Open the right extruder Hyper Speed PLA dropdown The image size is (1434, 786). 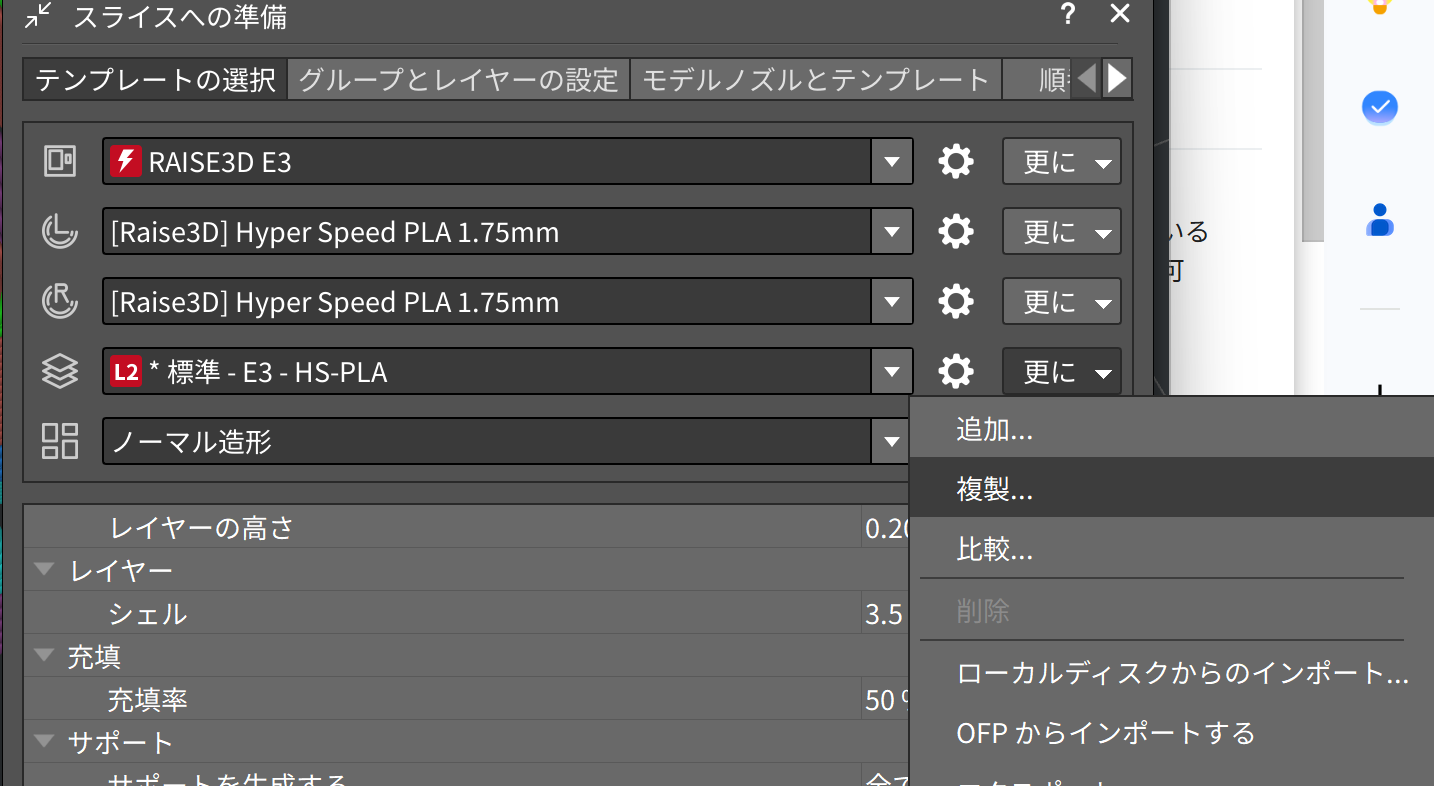(891, 302)
